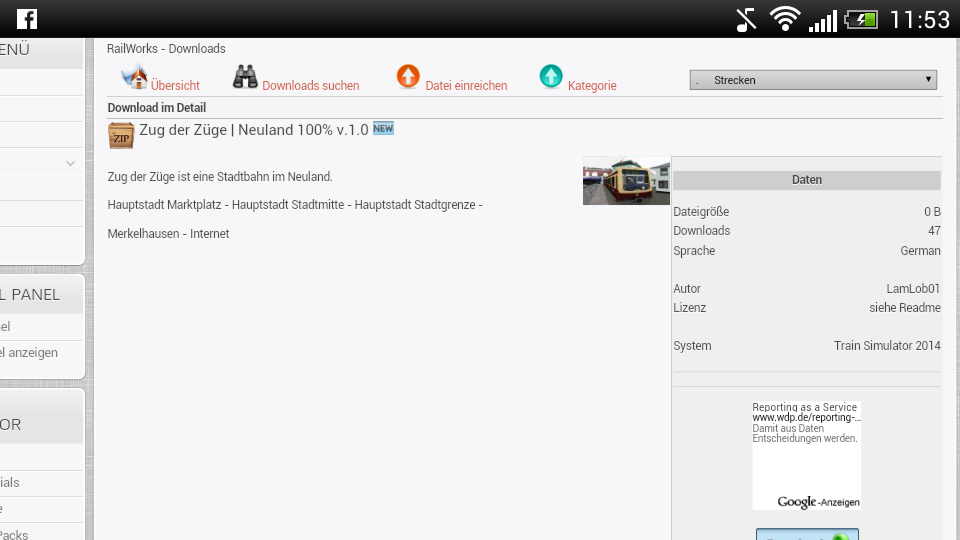Click the orange upload arrow icon
This screenshot has height=540, width=960.
tap(408, 77)
